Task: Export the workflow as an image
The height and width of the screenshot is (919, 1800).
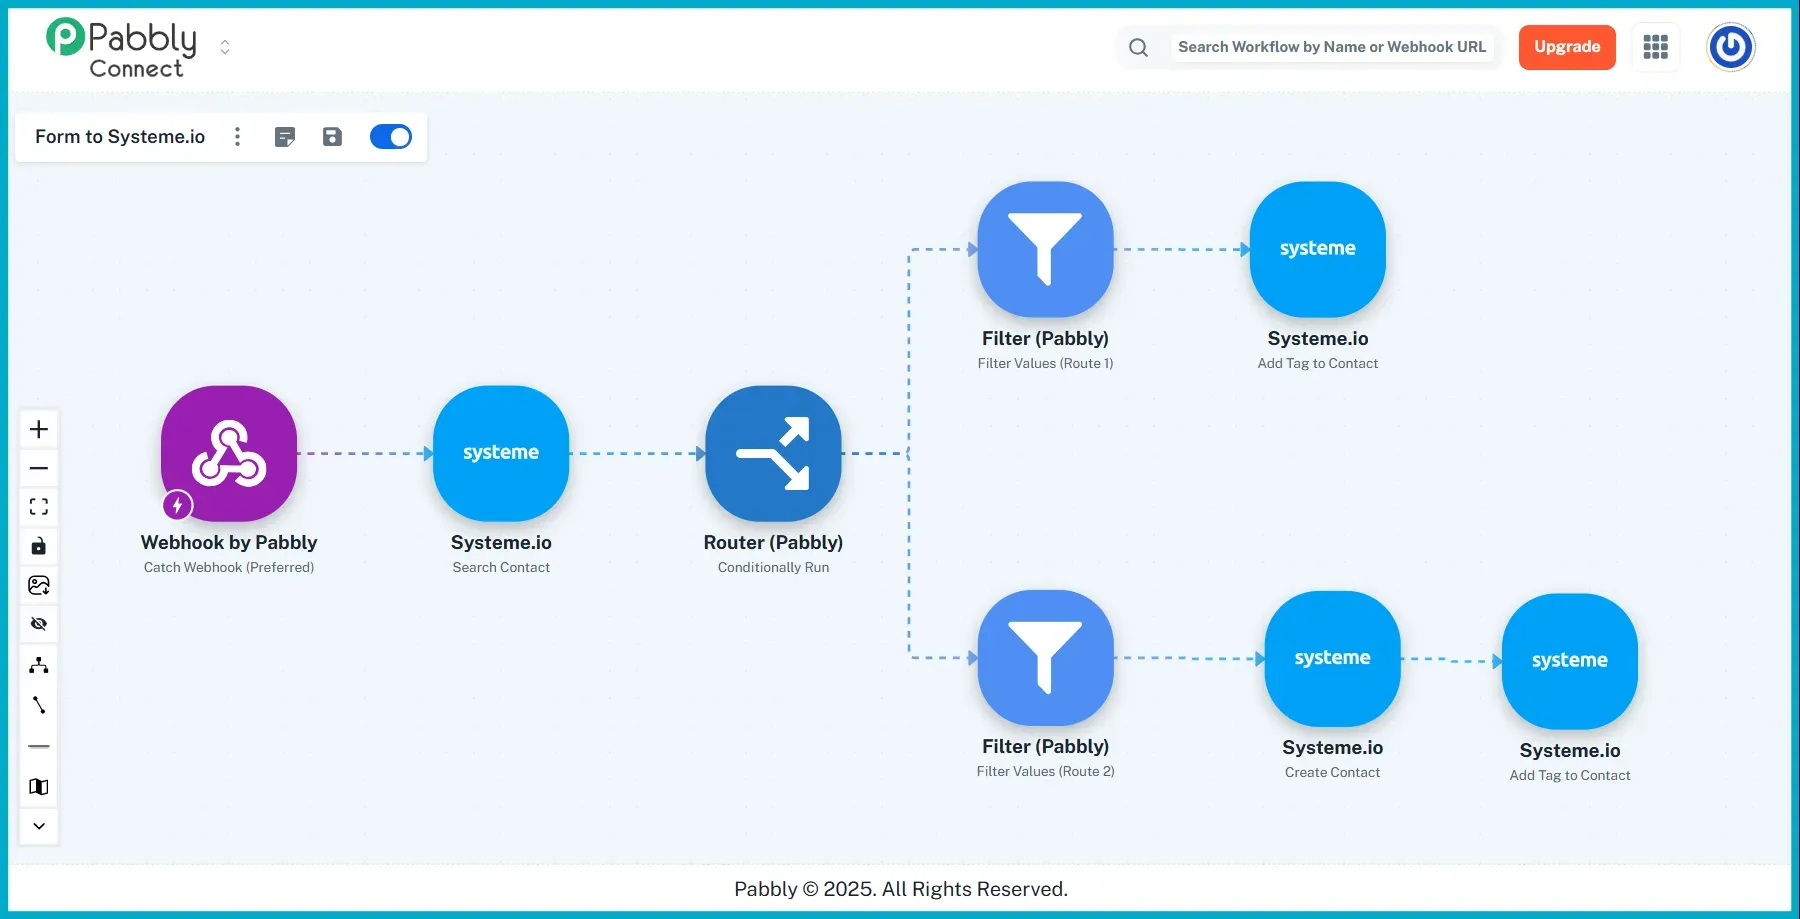Action: pyautogui.click(x=39, y=585)
